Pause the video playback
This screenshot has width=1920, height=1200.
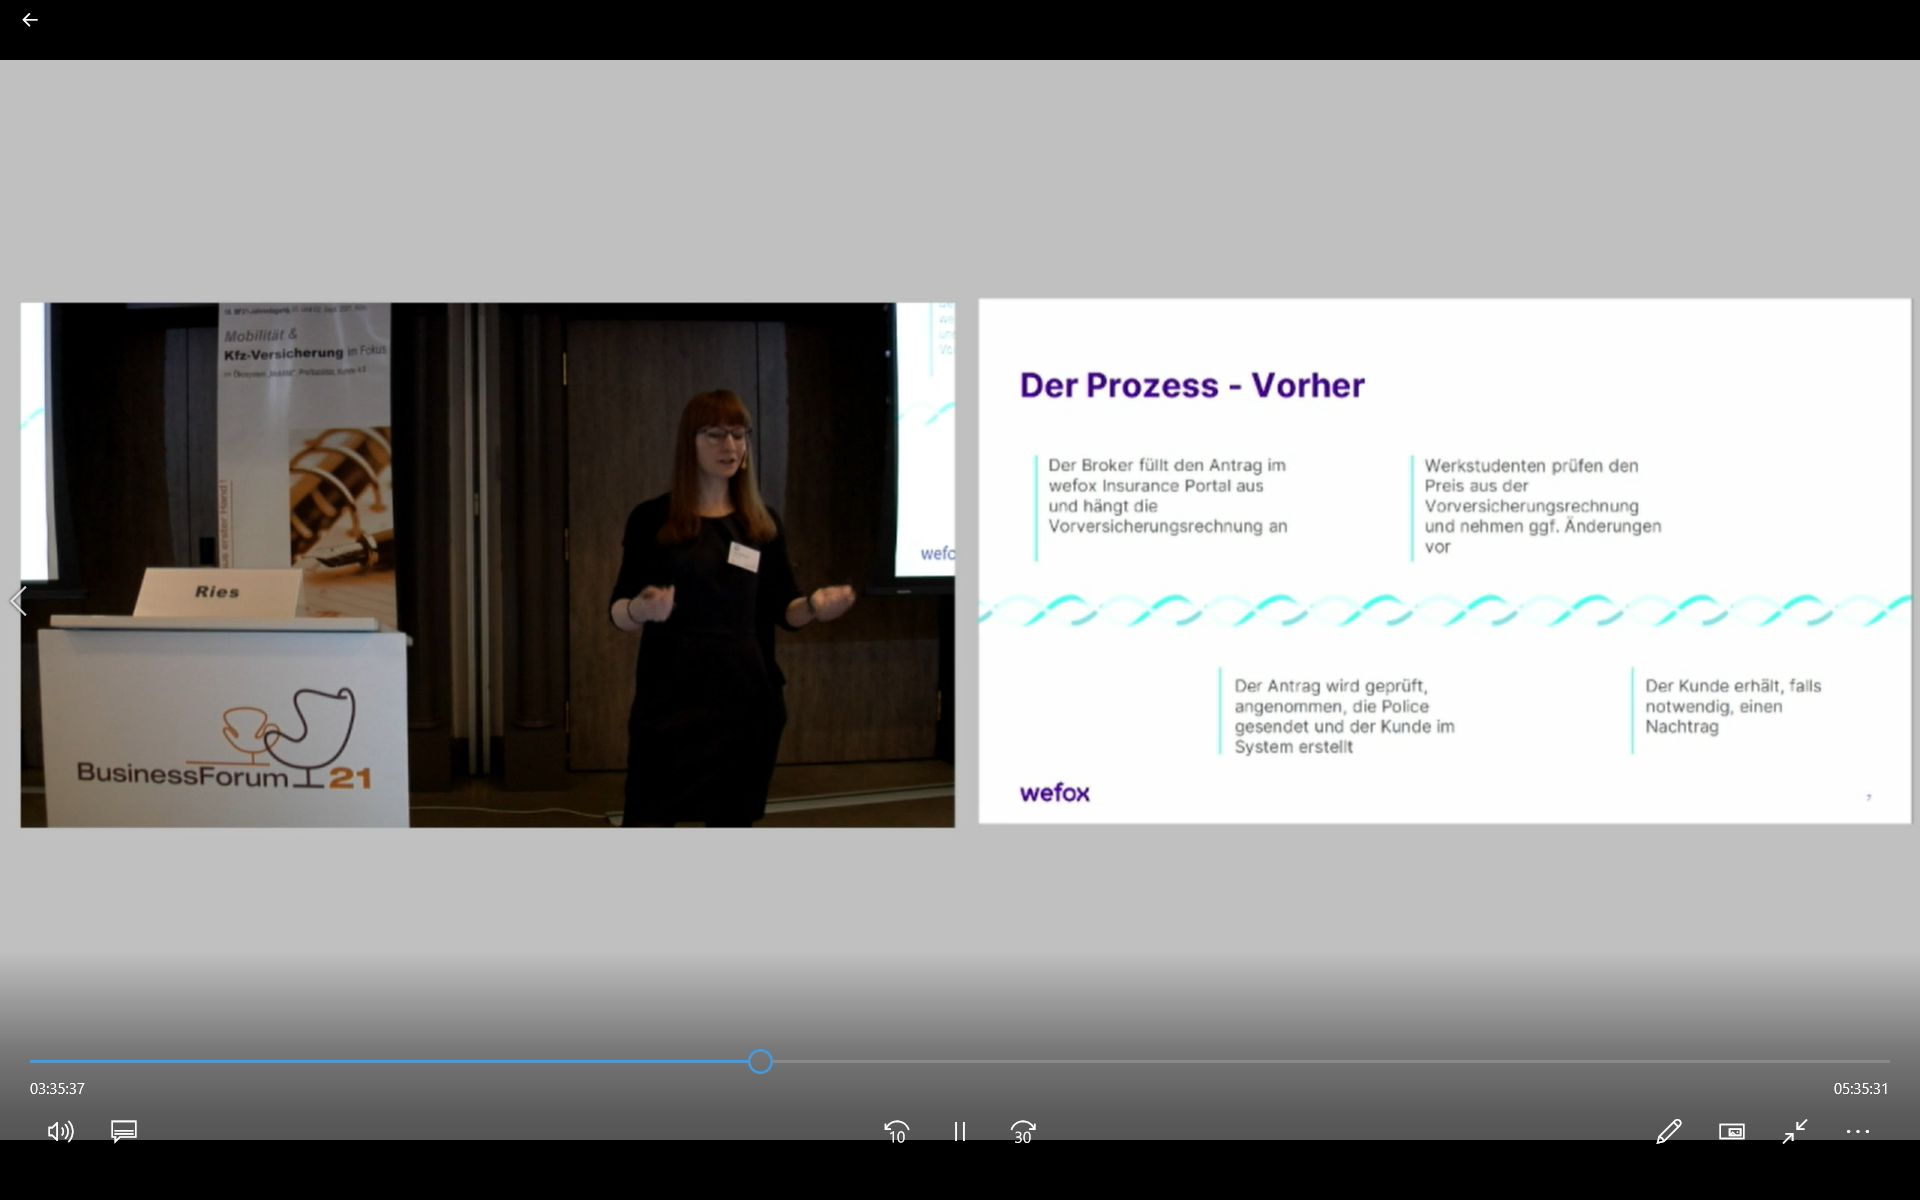(x=959, y=1131)
